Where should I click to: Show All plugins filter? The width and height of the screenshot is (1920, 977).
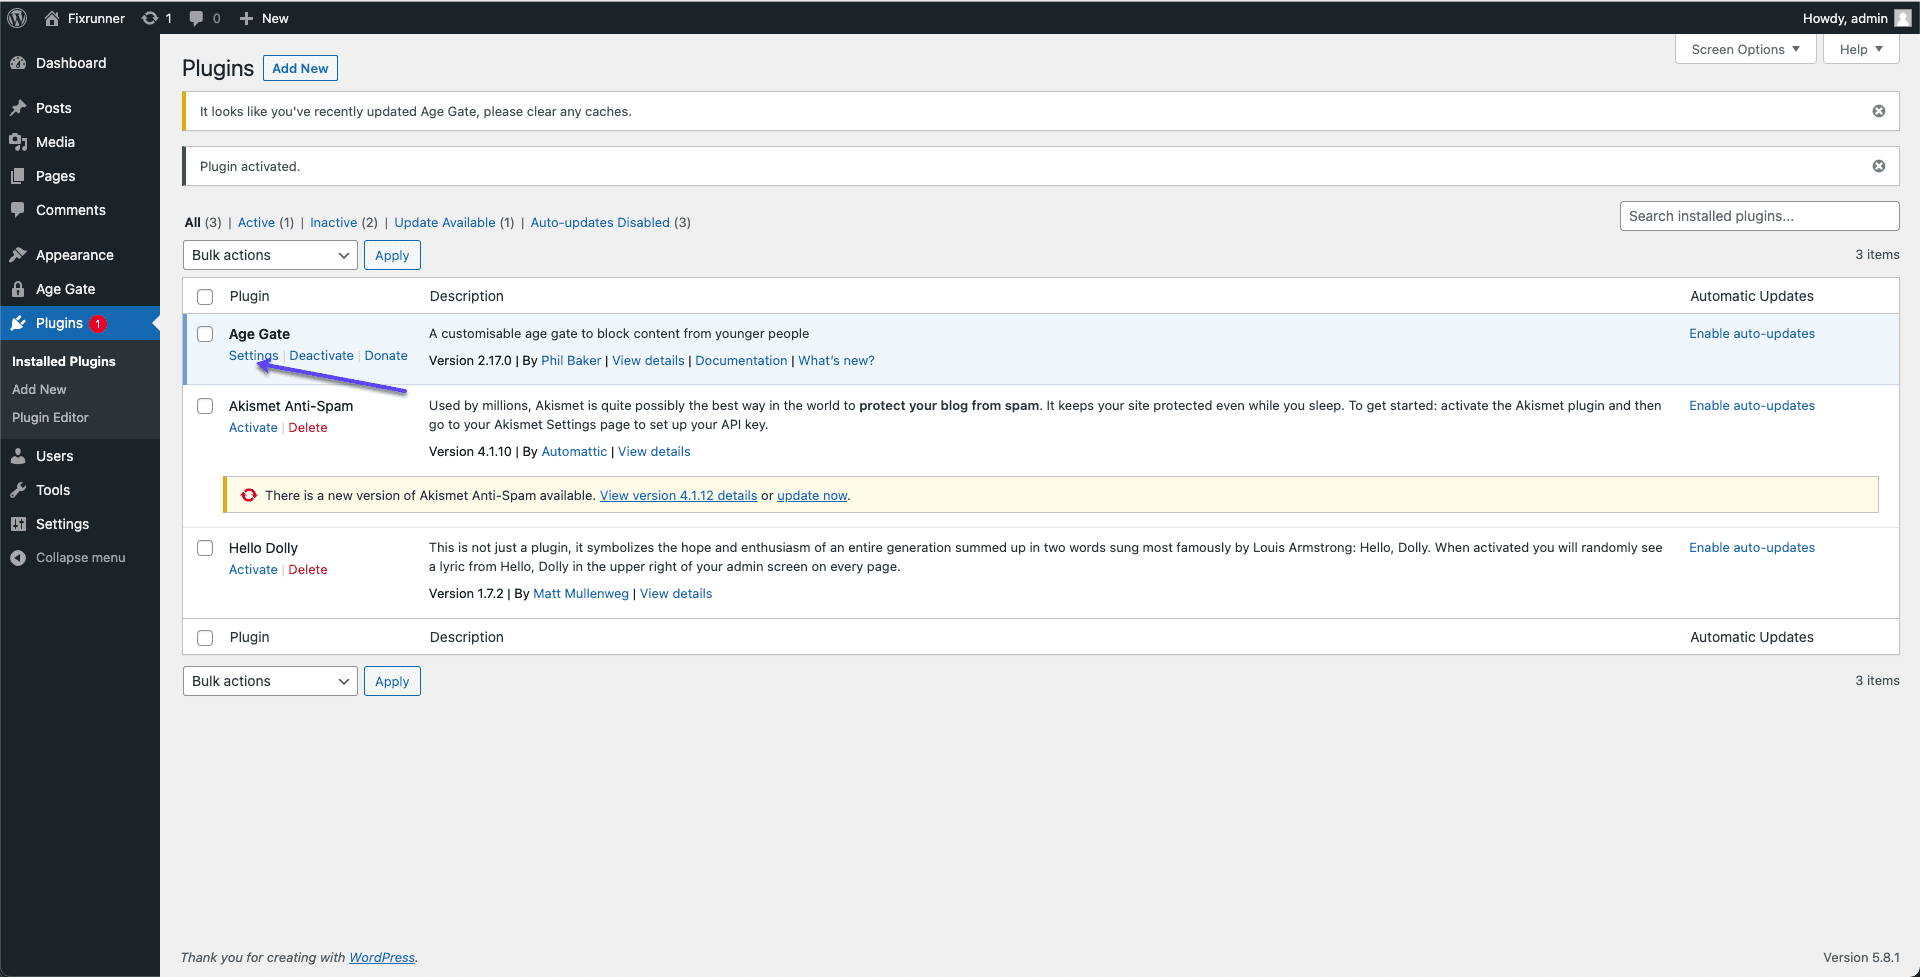click(x=193, y=222)
